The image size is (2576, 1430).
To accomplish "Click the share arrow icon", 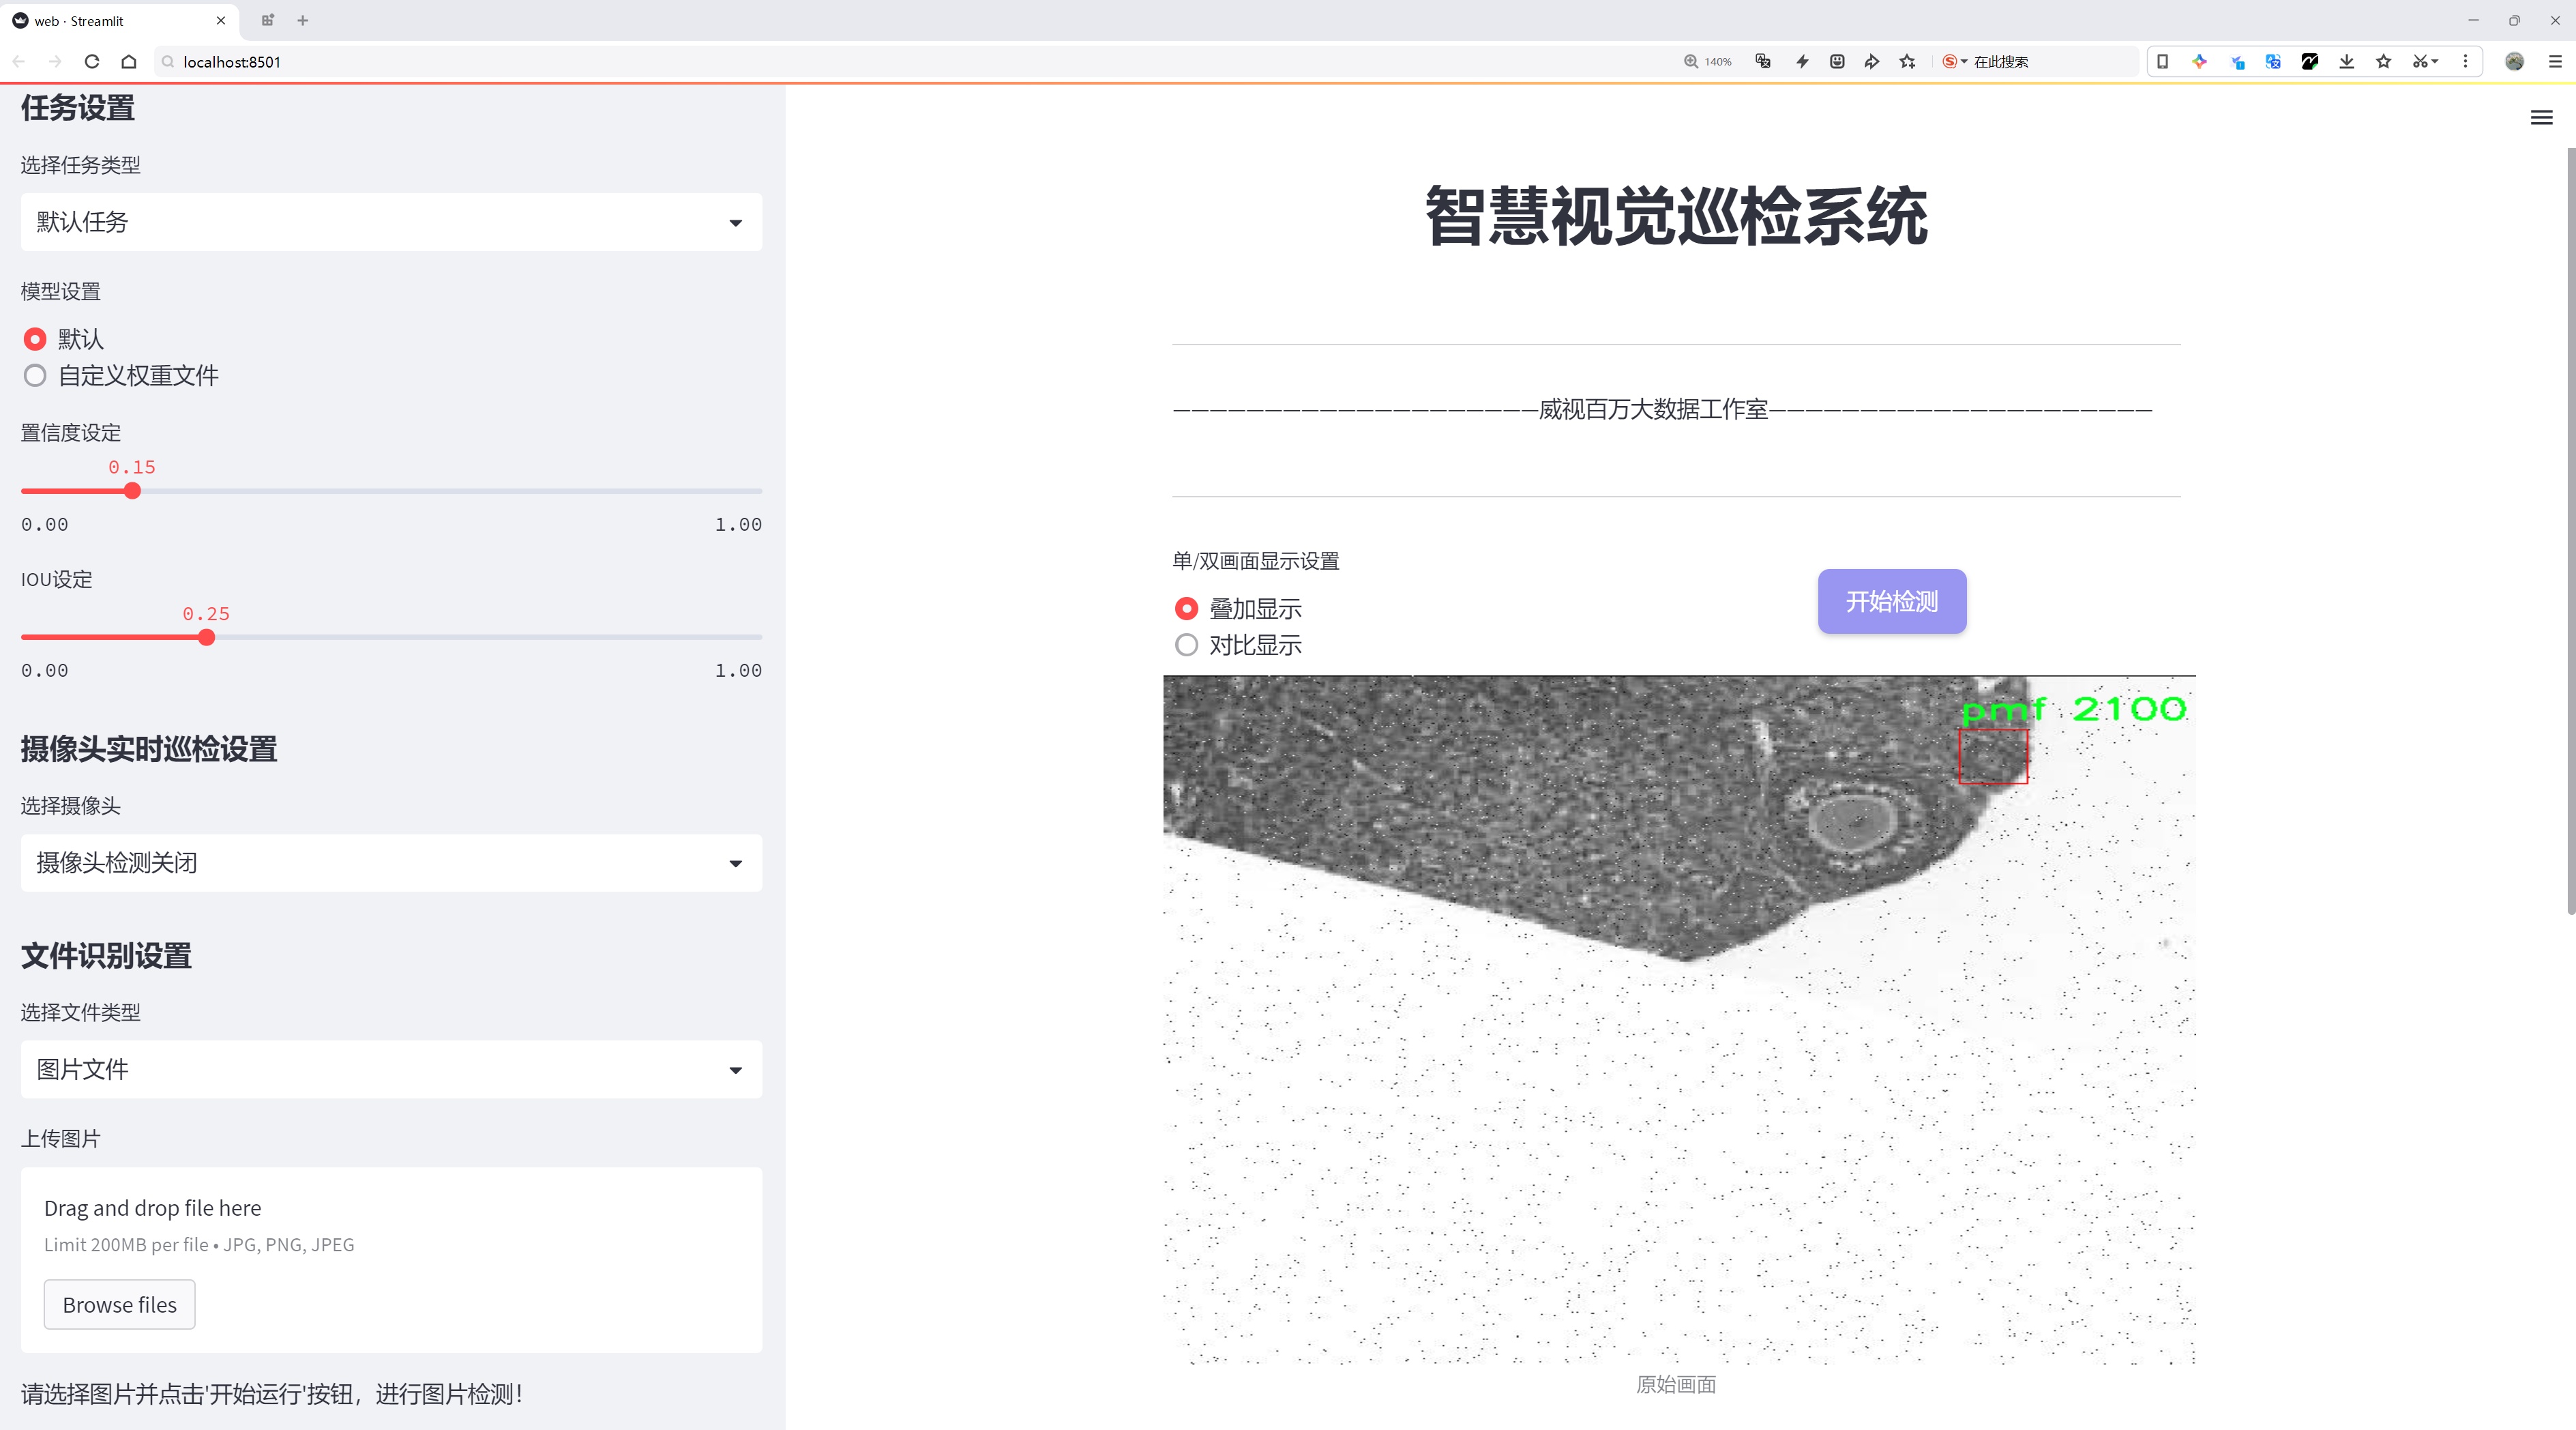I will [1872, 62].
